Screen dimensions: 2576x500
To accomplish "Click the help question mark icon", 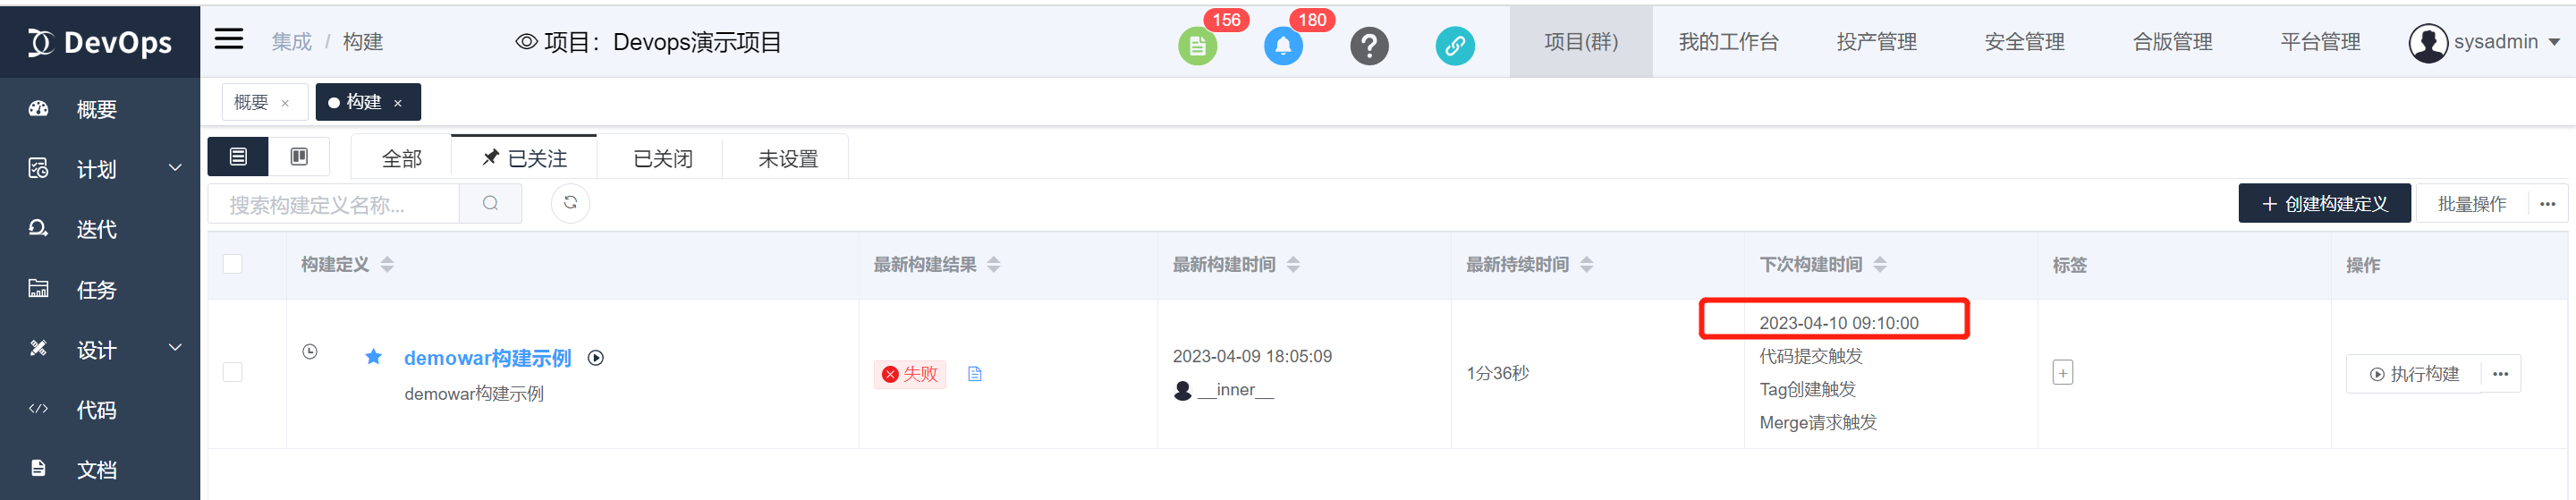I will pos(1369,46).
